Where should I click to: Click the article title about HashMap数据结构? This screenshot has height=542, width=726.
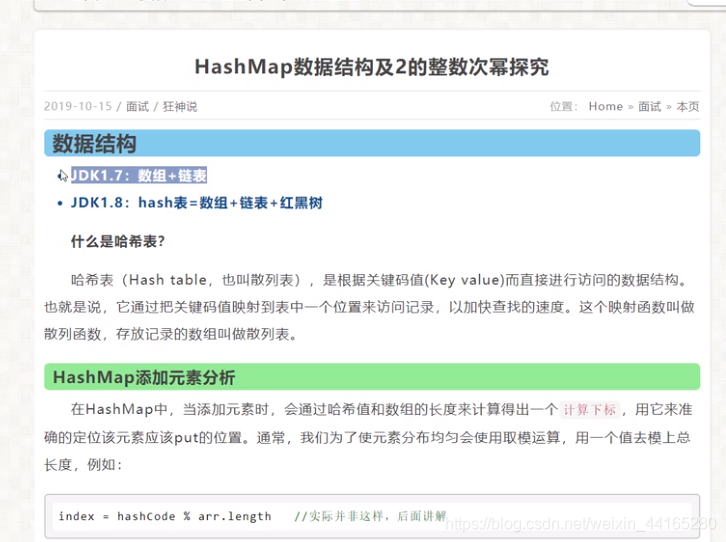point(372,67)
